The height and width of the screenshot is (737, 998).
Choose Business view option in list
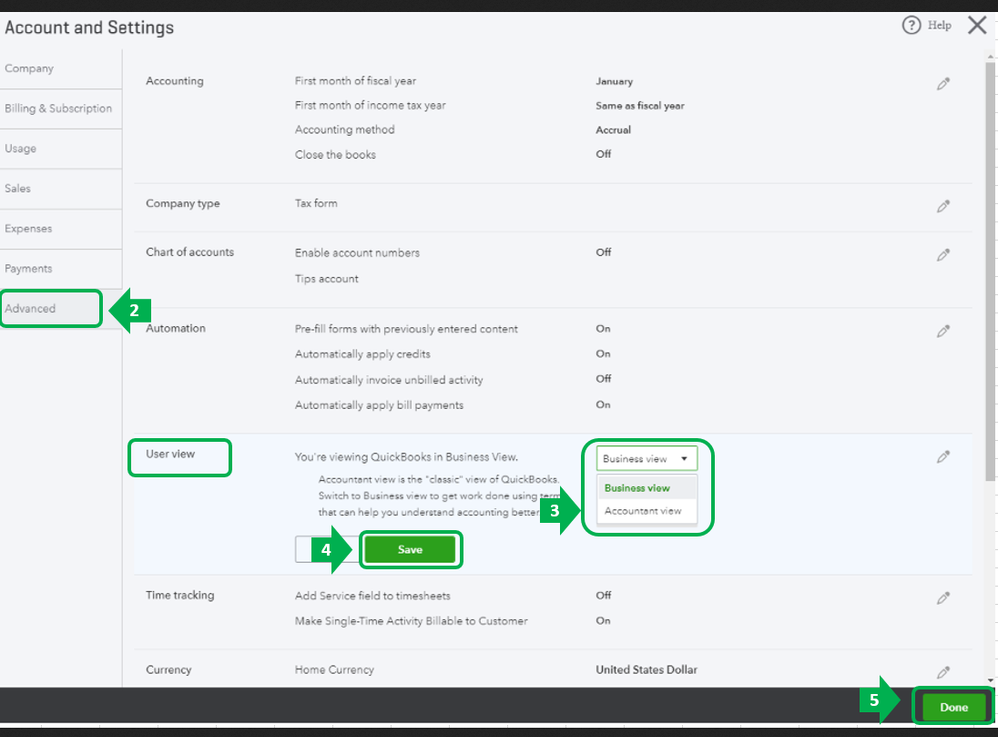point(647,488)
